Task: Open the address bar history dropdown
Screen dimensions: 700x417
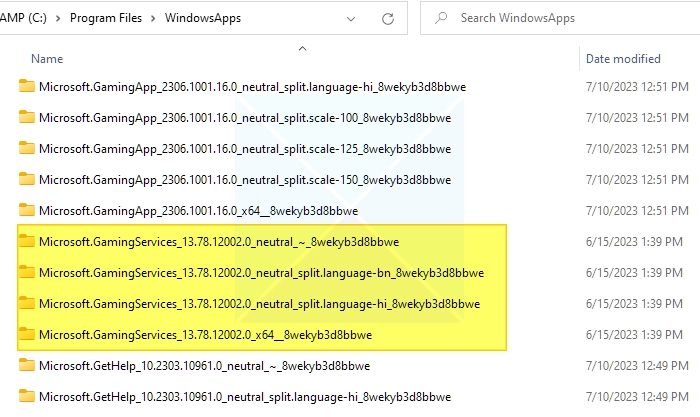Action: coord(351,19)
